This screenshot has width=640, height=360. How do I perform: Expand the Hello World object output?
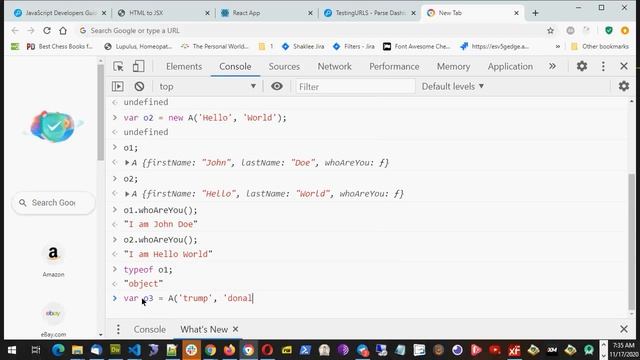tap(127, 193)
